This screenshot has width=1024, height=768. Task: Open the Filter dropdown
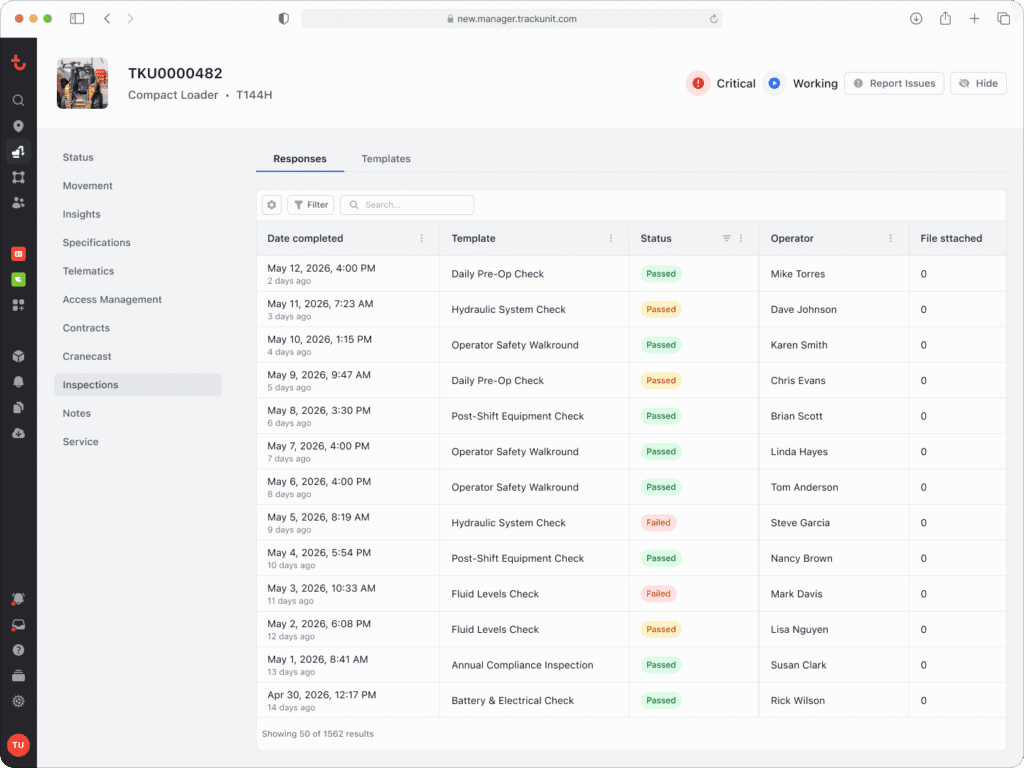[x=311, y=205]
